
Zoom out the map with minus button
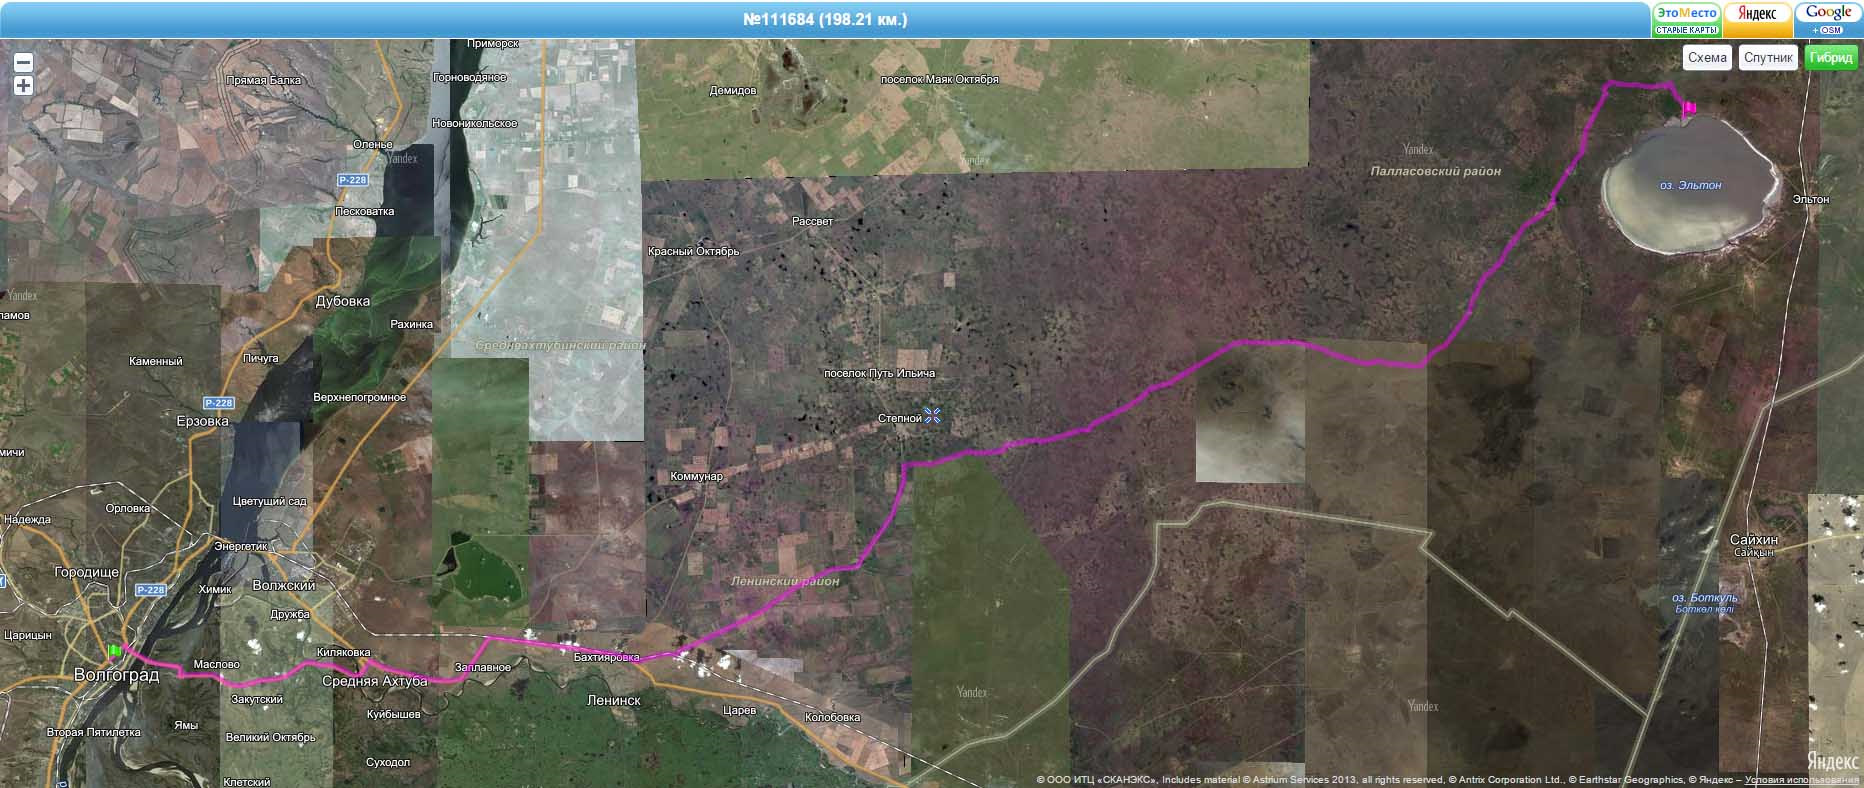pos(23,63)
